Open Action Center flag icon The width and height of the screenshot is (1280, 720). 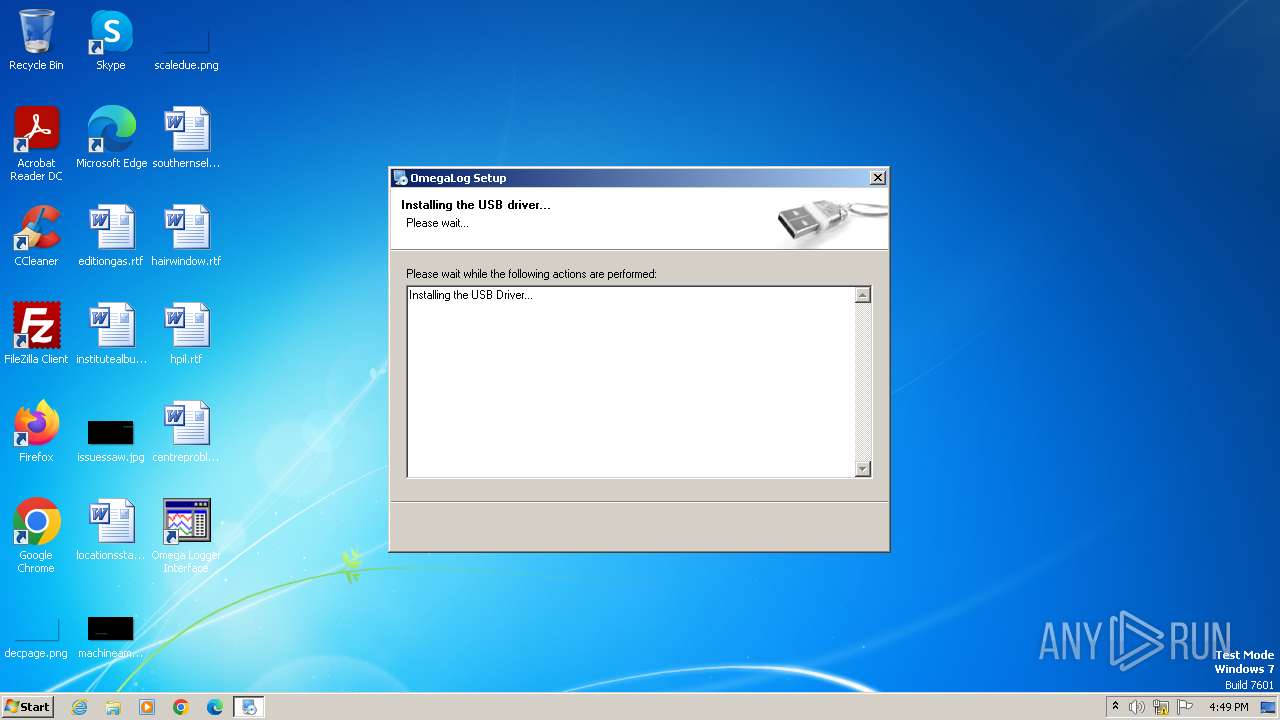[1185, 707]
